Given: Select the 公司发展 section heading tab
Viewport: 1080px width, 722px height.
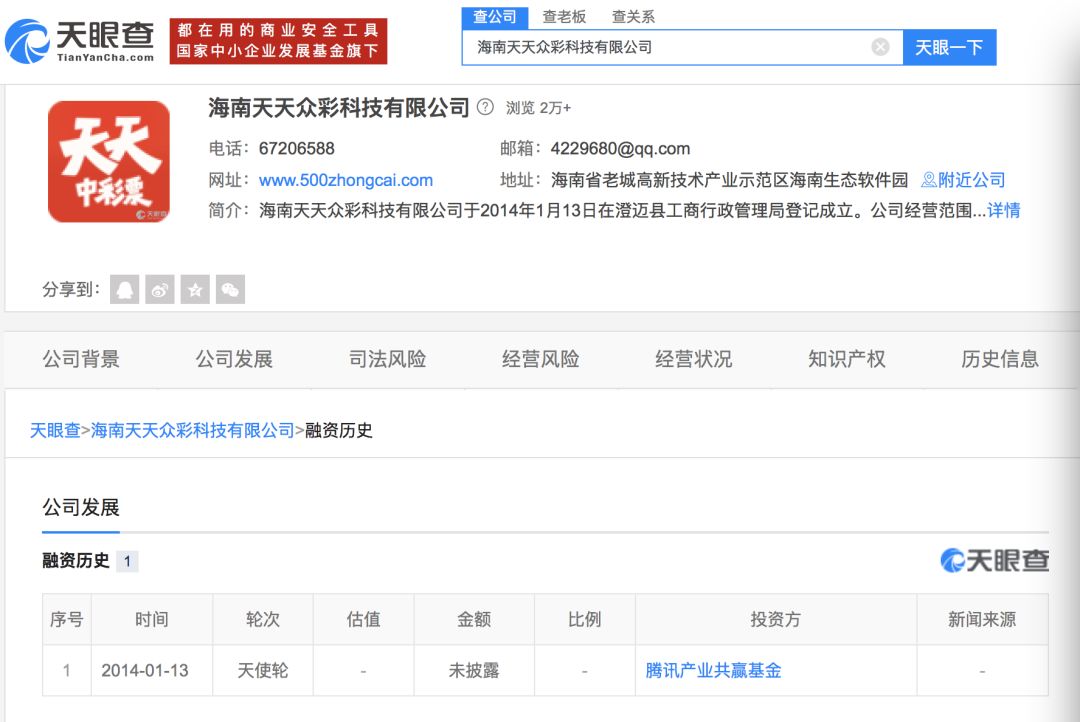Looking at the screenshot, I should [x=81, y=508].
